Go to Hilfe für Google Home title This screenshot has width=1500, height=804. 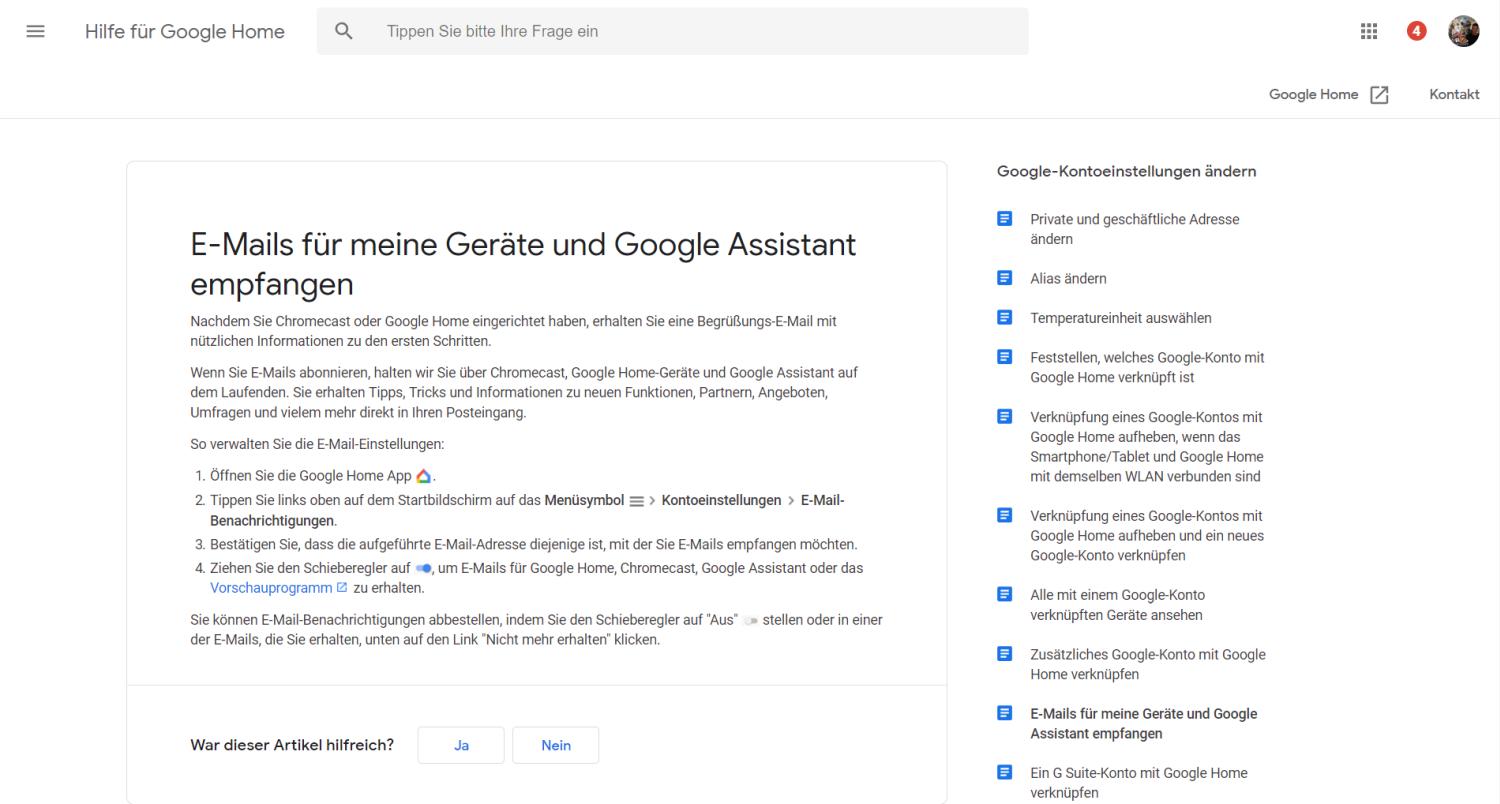coord(185,31)
